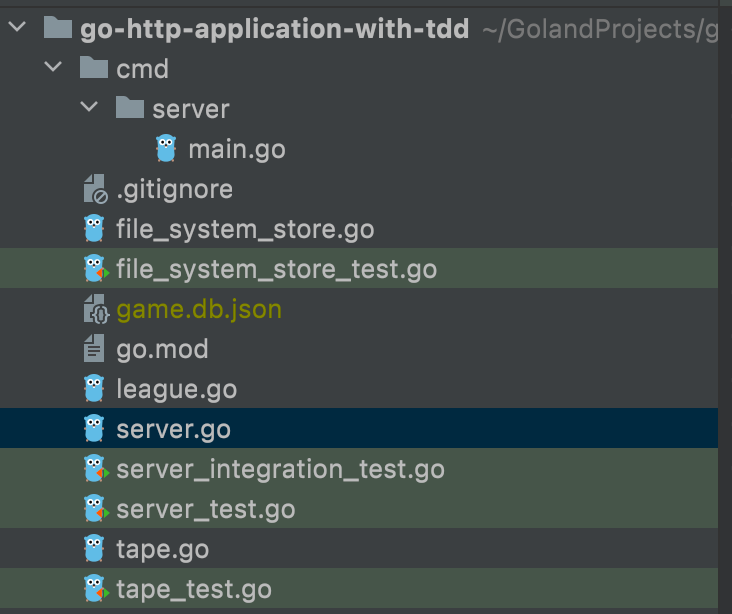Click the server_test.go test gopher icon

[x=96, y=508]
